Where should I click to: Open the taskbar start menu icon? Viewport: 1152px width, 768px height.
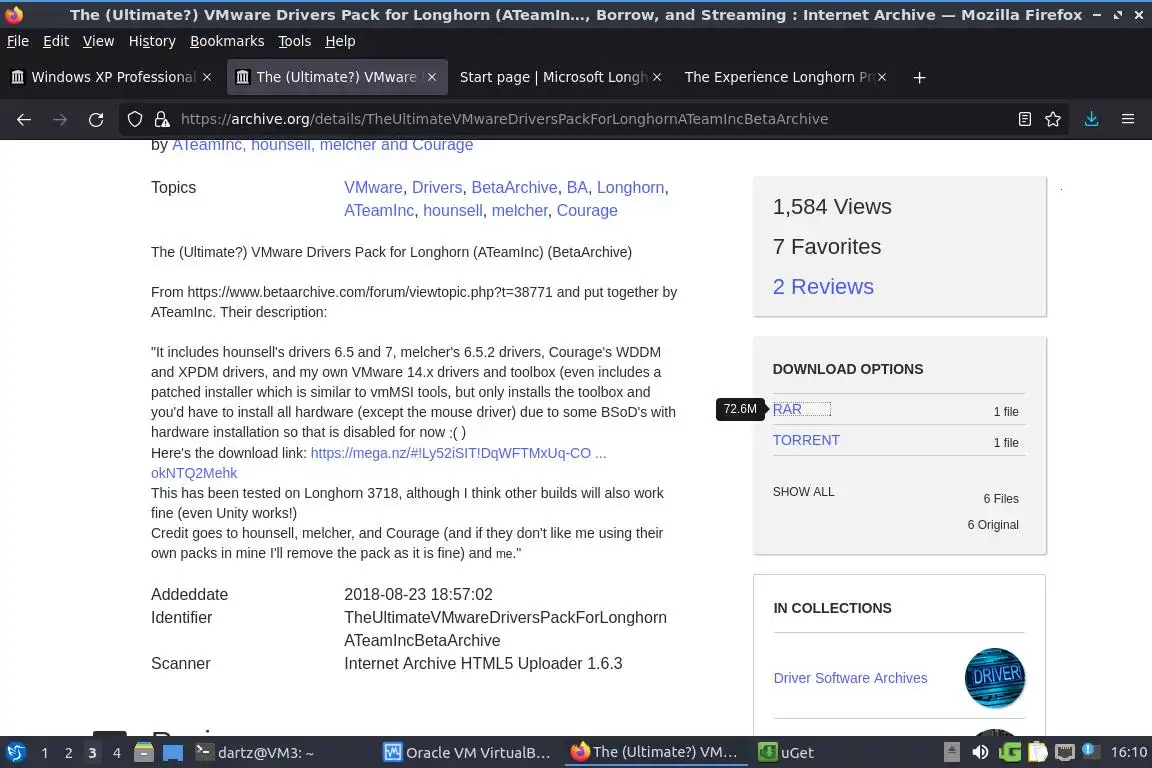[x=15, y=752]
